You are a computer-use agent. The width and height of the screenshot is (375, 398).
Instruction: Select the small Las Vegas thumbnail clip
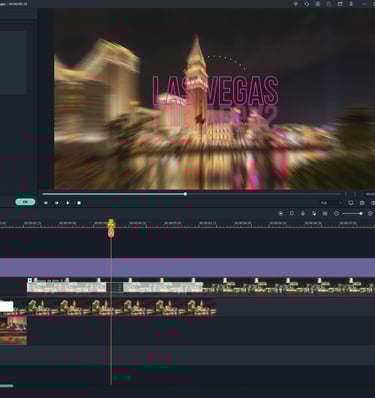tap(13, 330)
